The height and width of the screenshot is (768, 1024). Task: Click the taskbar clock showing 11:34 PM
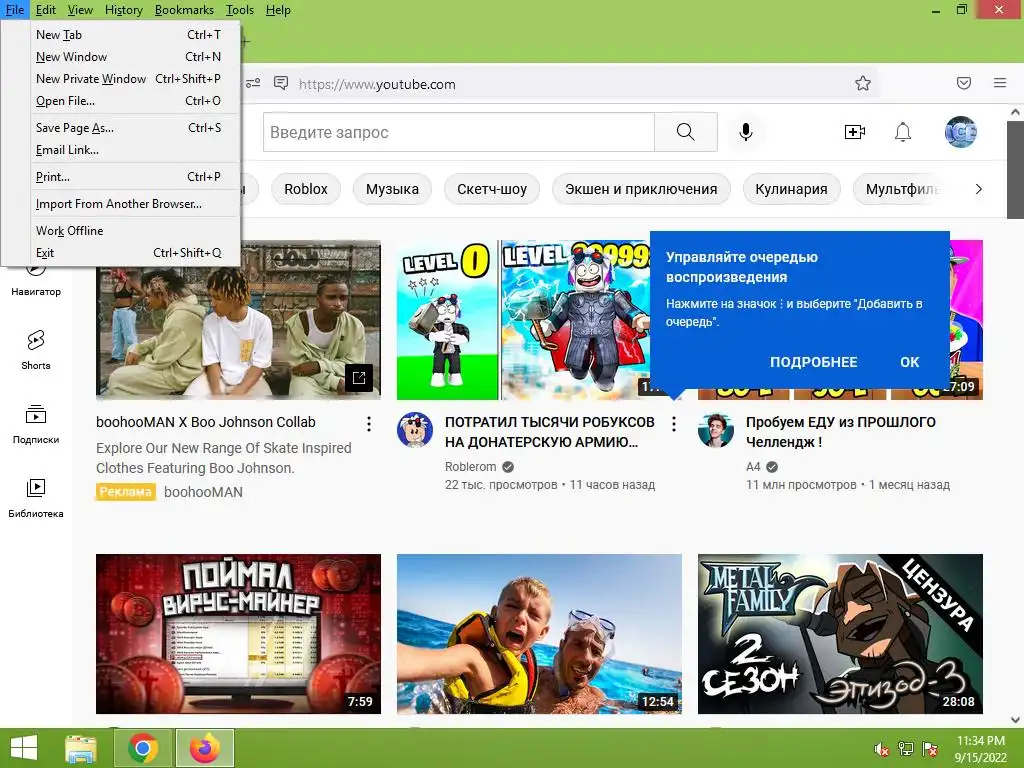point(980,748)
